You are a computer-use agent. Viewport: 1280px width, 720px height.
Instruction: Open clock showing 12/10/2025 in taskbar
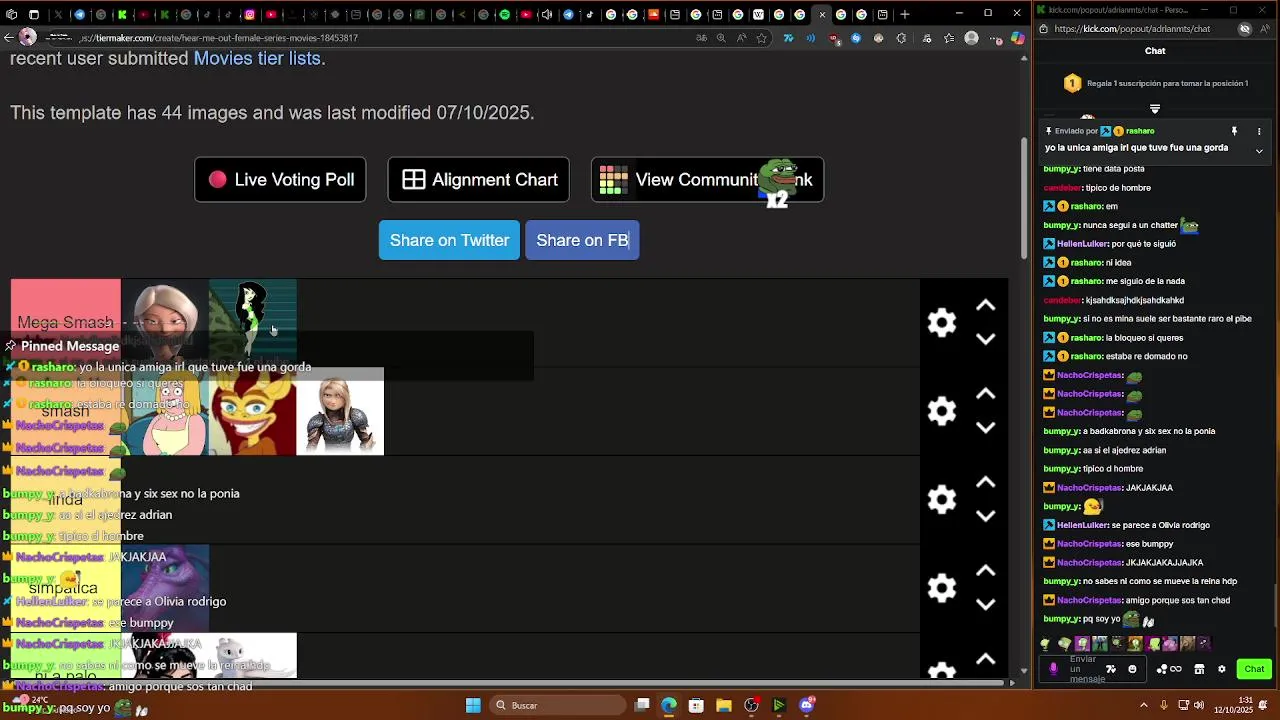(1233, 705)
